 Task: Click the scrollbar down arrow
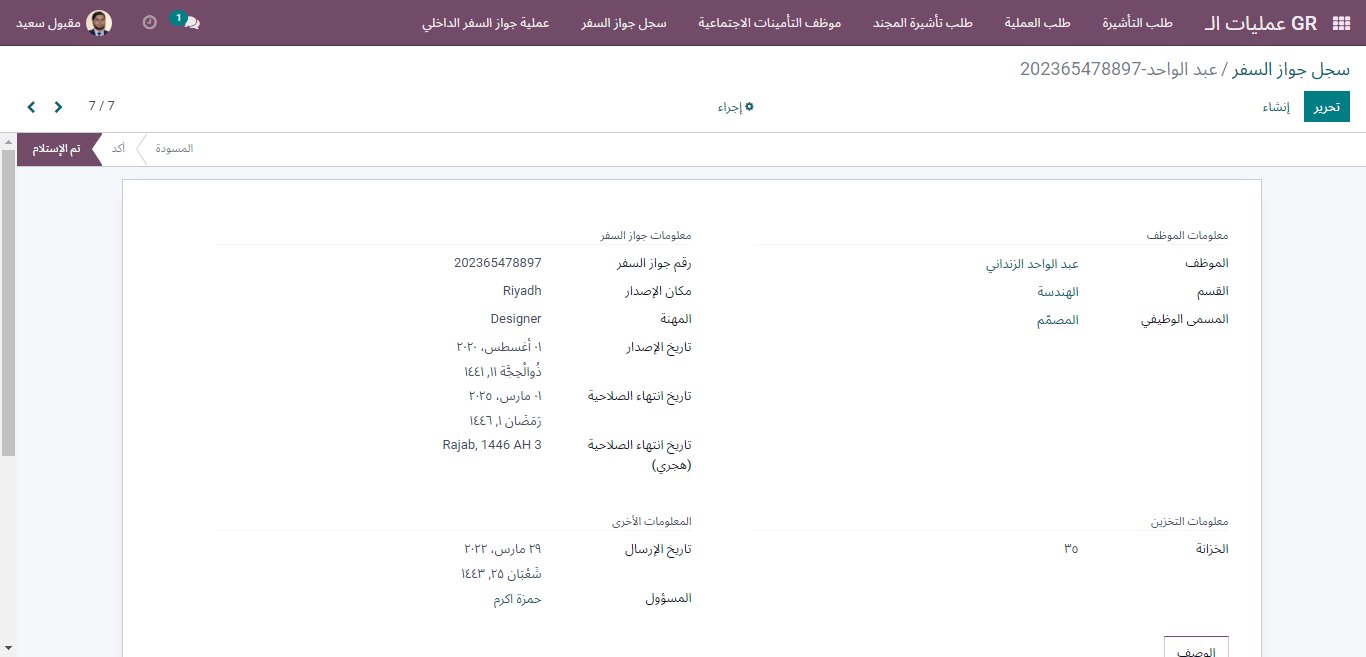tap(8, 648)
